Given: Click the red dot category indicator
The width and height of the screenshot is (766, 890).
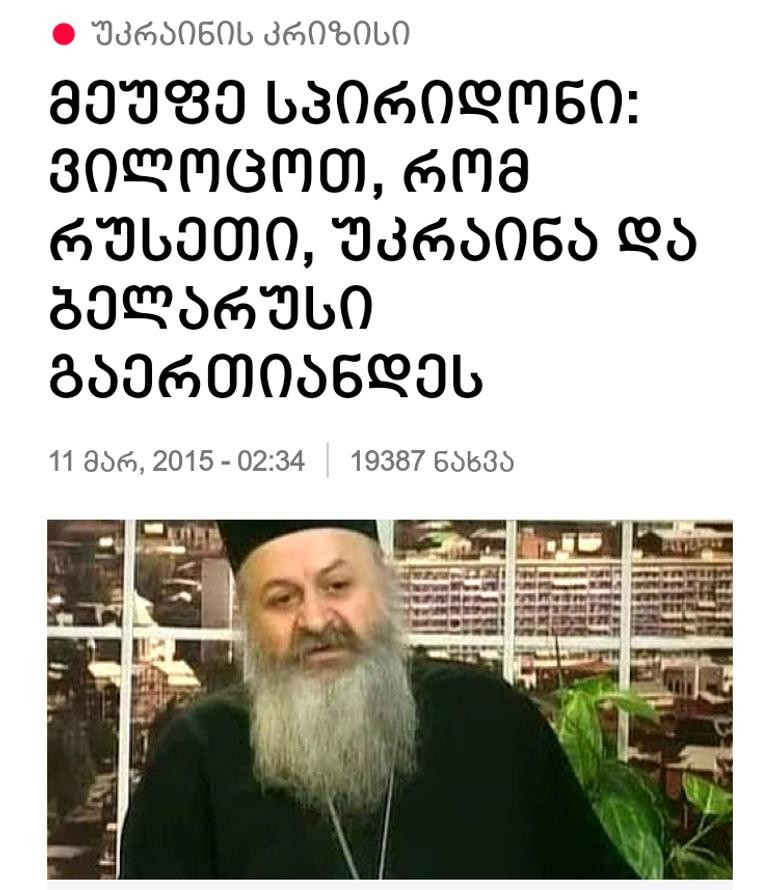Looking at the screenshot, I should tap(64, 34).
